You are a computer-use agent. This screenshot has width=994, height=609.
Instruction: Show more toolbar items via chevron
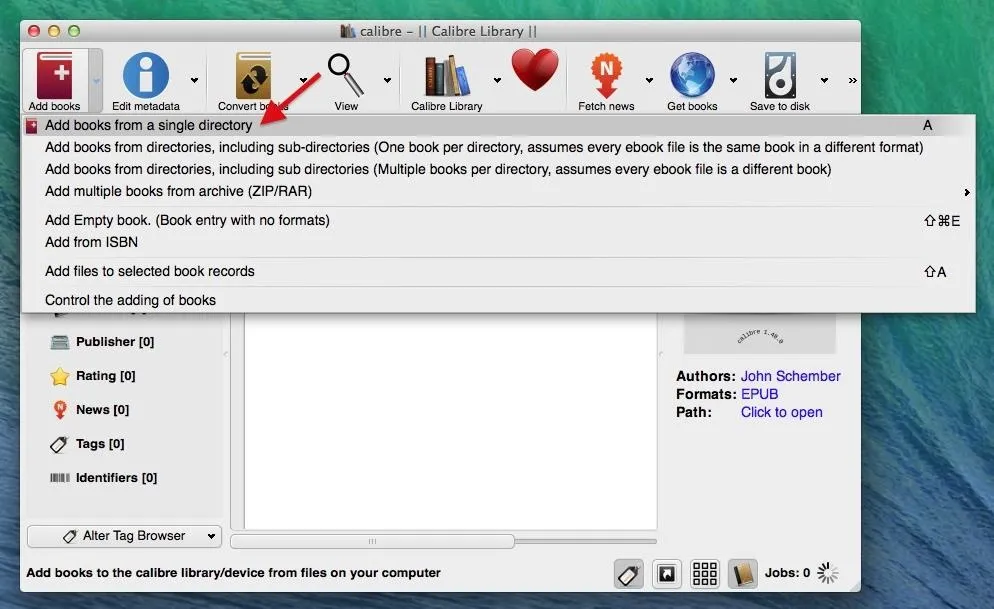click(x=853, y=80)
